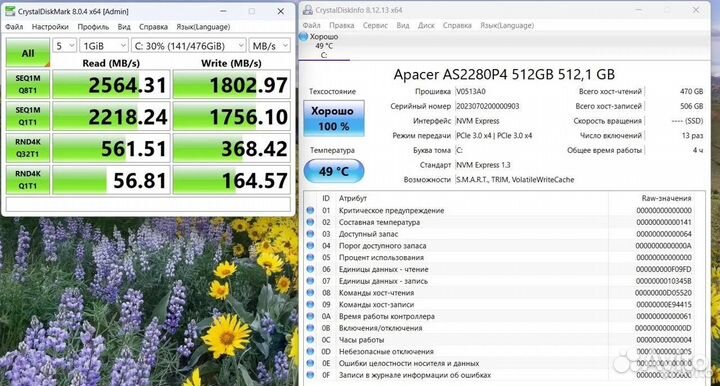Click status icon for 06 Единицы данных - чтение
Screen dimensions: 720x386
tap(310, 269)
